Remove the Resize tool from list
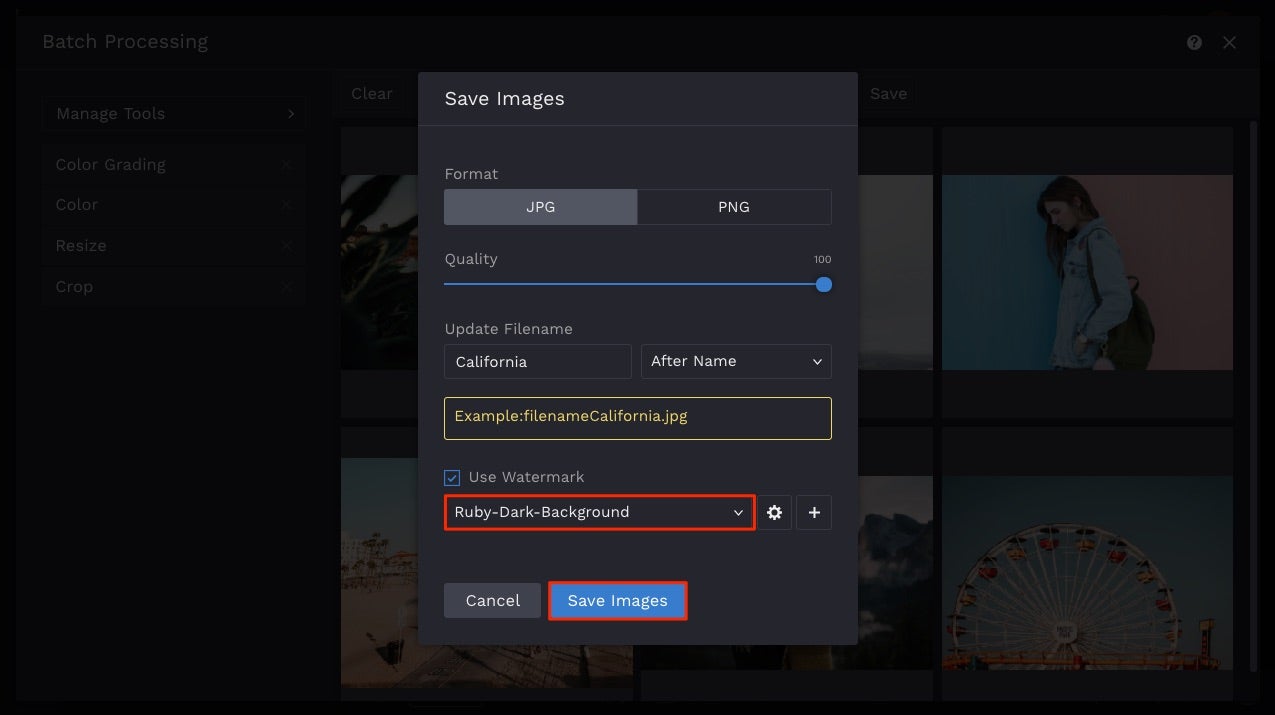The width and height of the screenshot is (1275, 715). [x=287, y=246]
